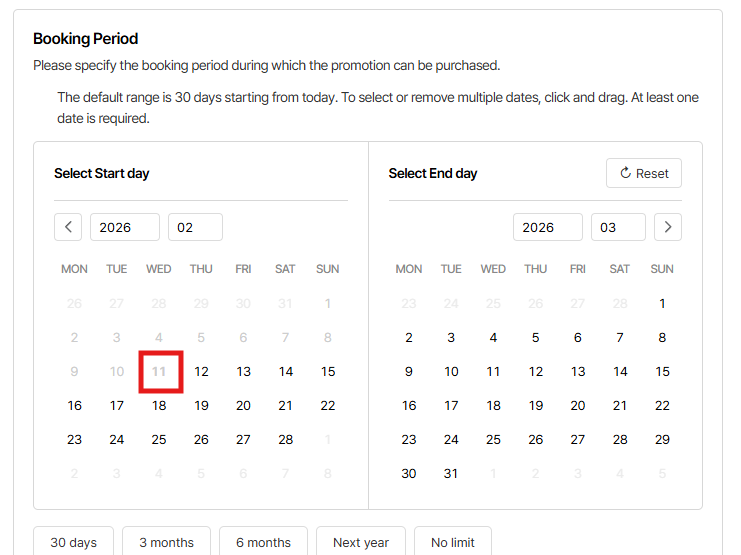This screenshot has width=741, height=555.
Task: Open the start calendar month field 02
Action: coord(195,227)
